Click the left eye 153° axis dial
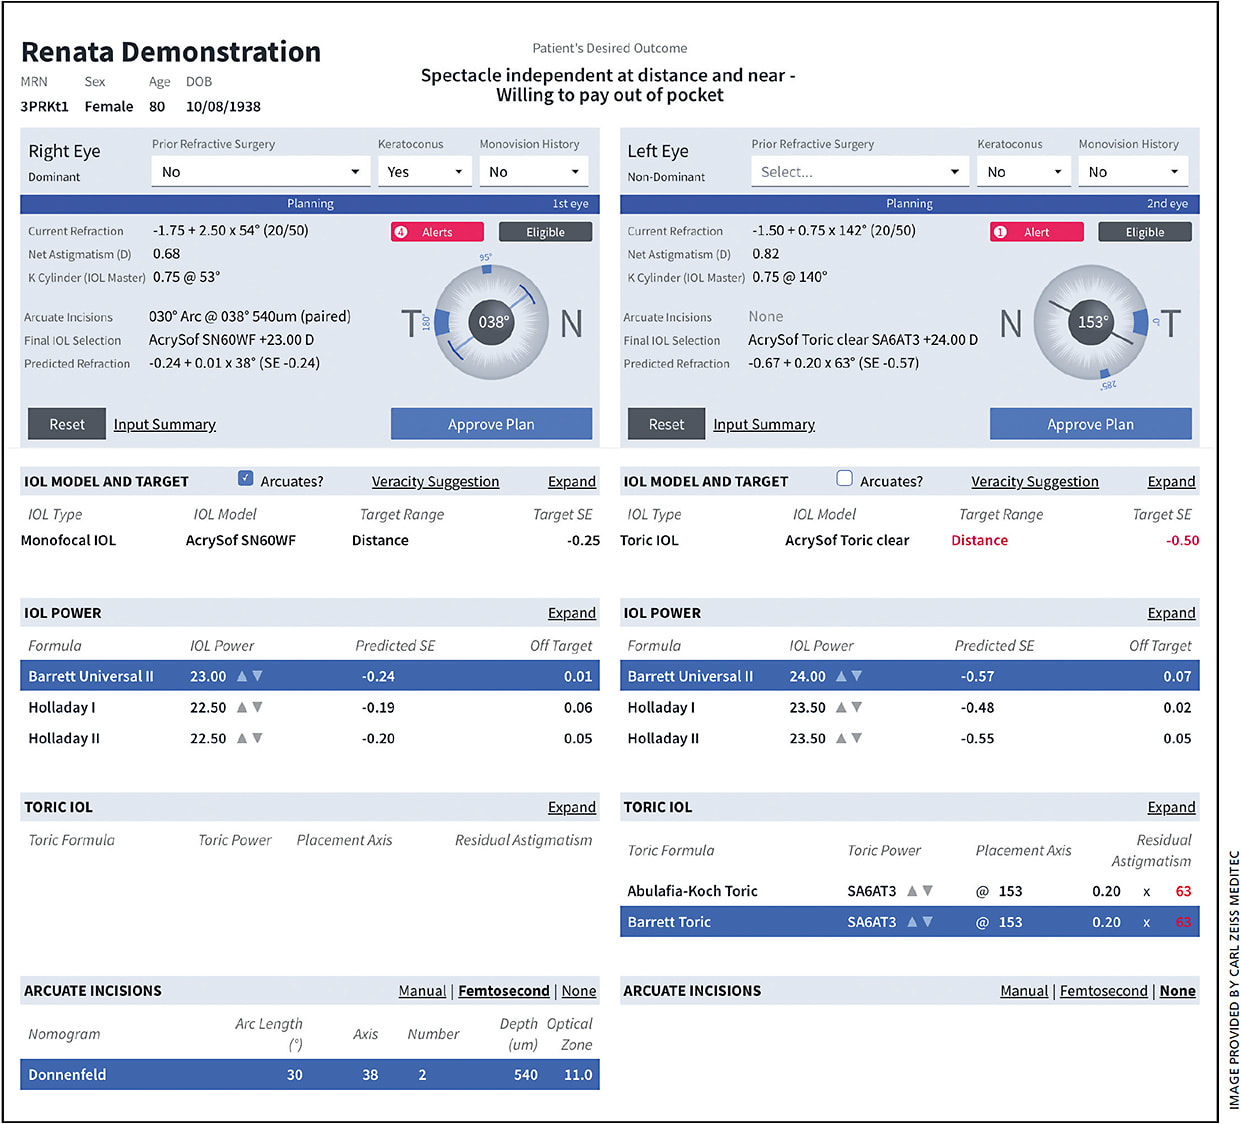1241x1124 pixels. point(1091,322)
